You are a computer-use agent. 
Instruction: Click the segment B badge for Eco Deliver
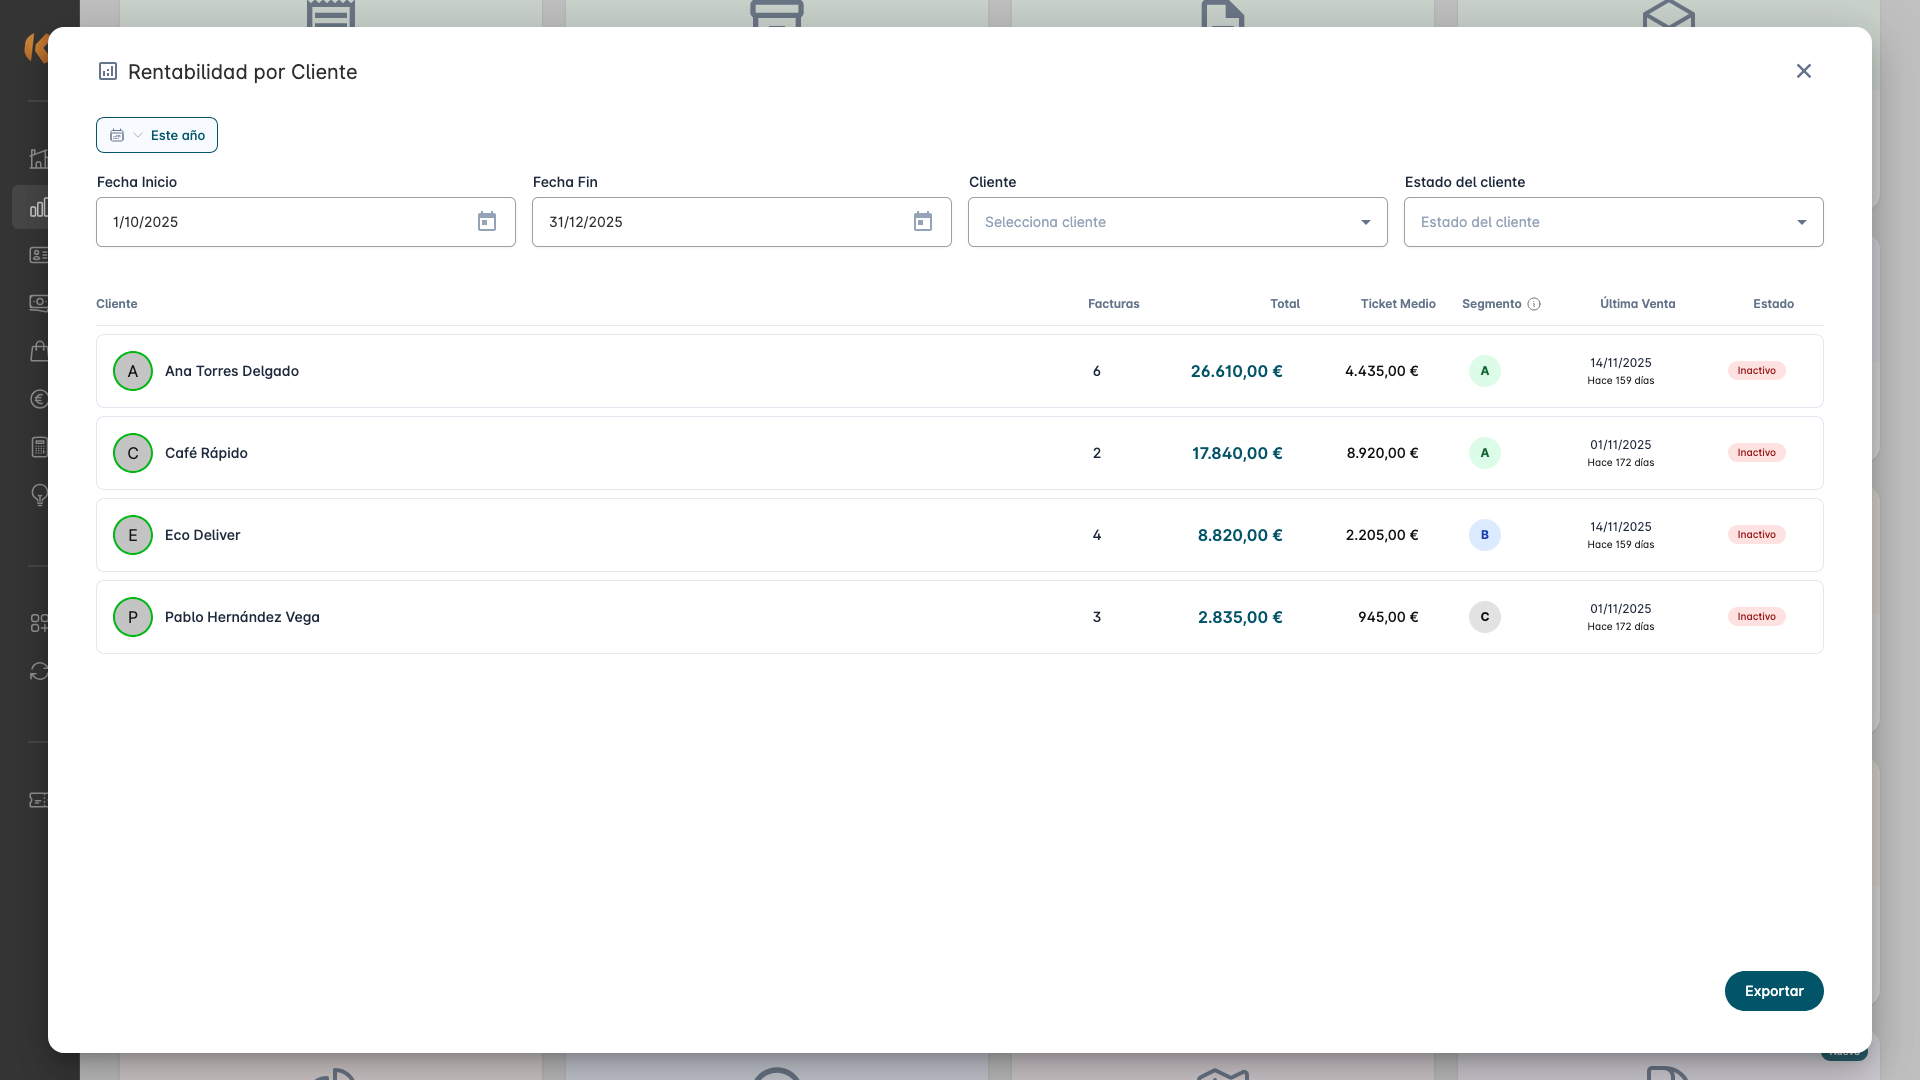(1485, 535)
